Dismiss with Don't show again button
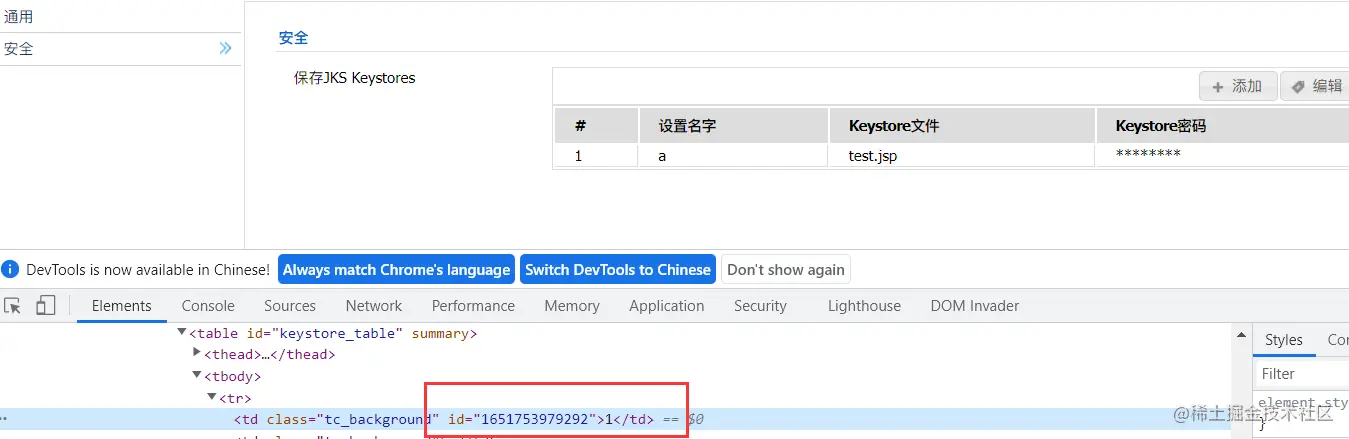 (786, 270)
